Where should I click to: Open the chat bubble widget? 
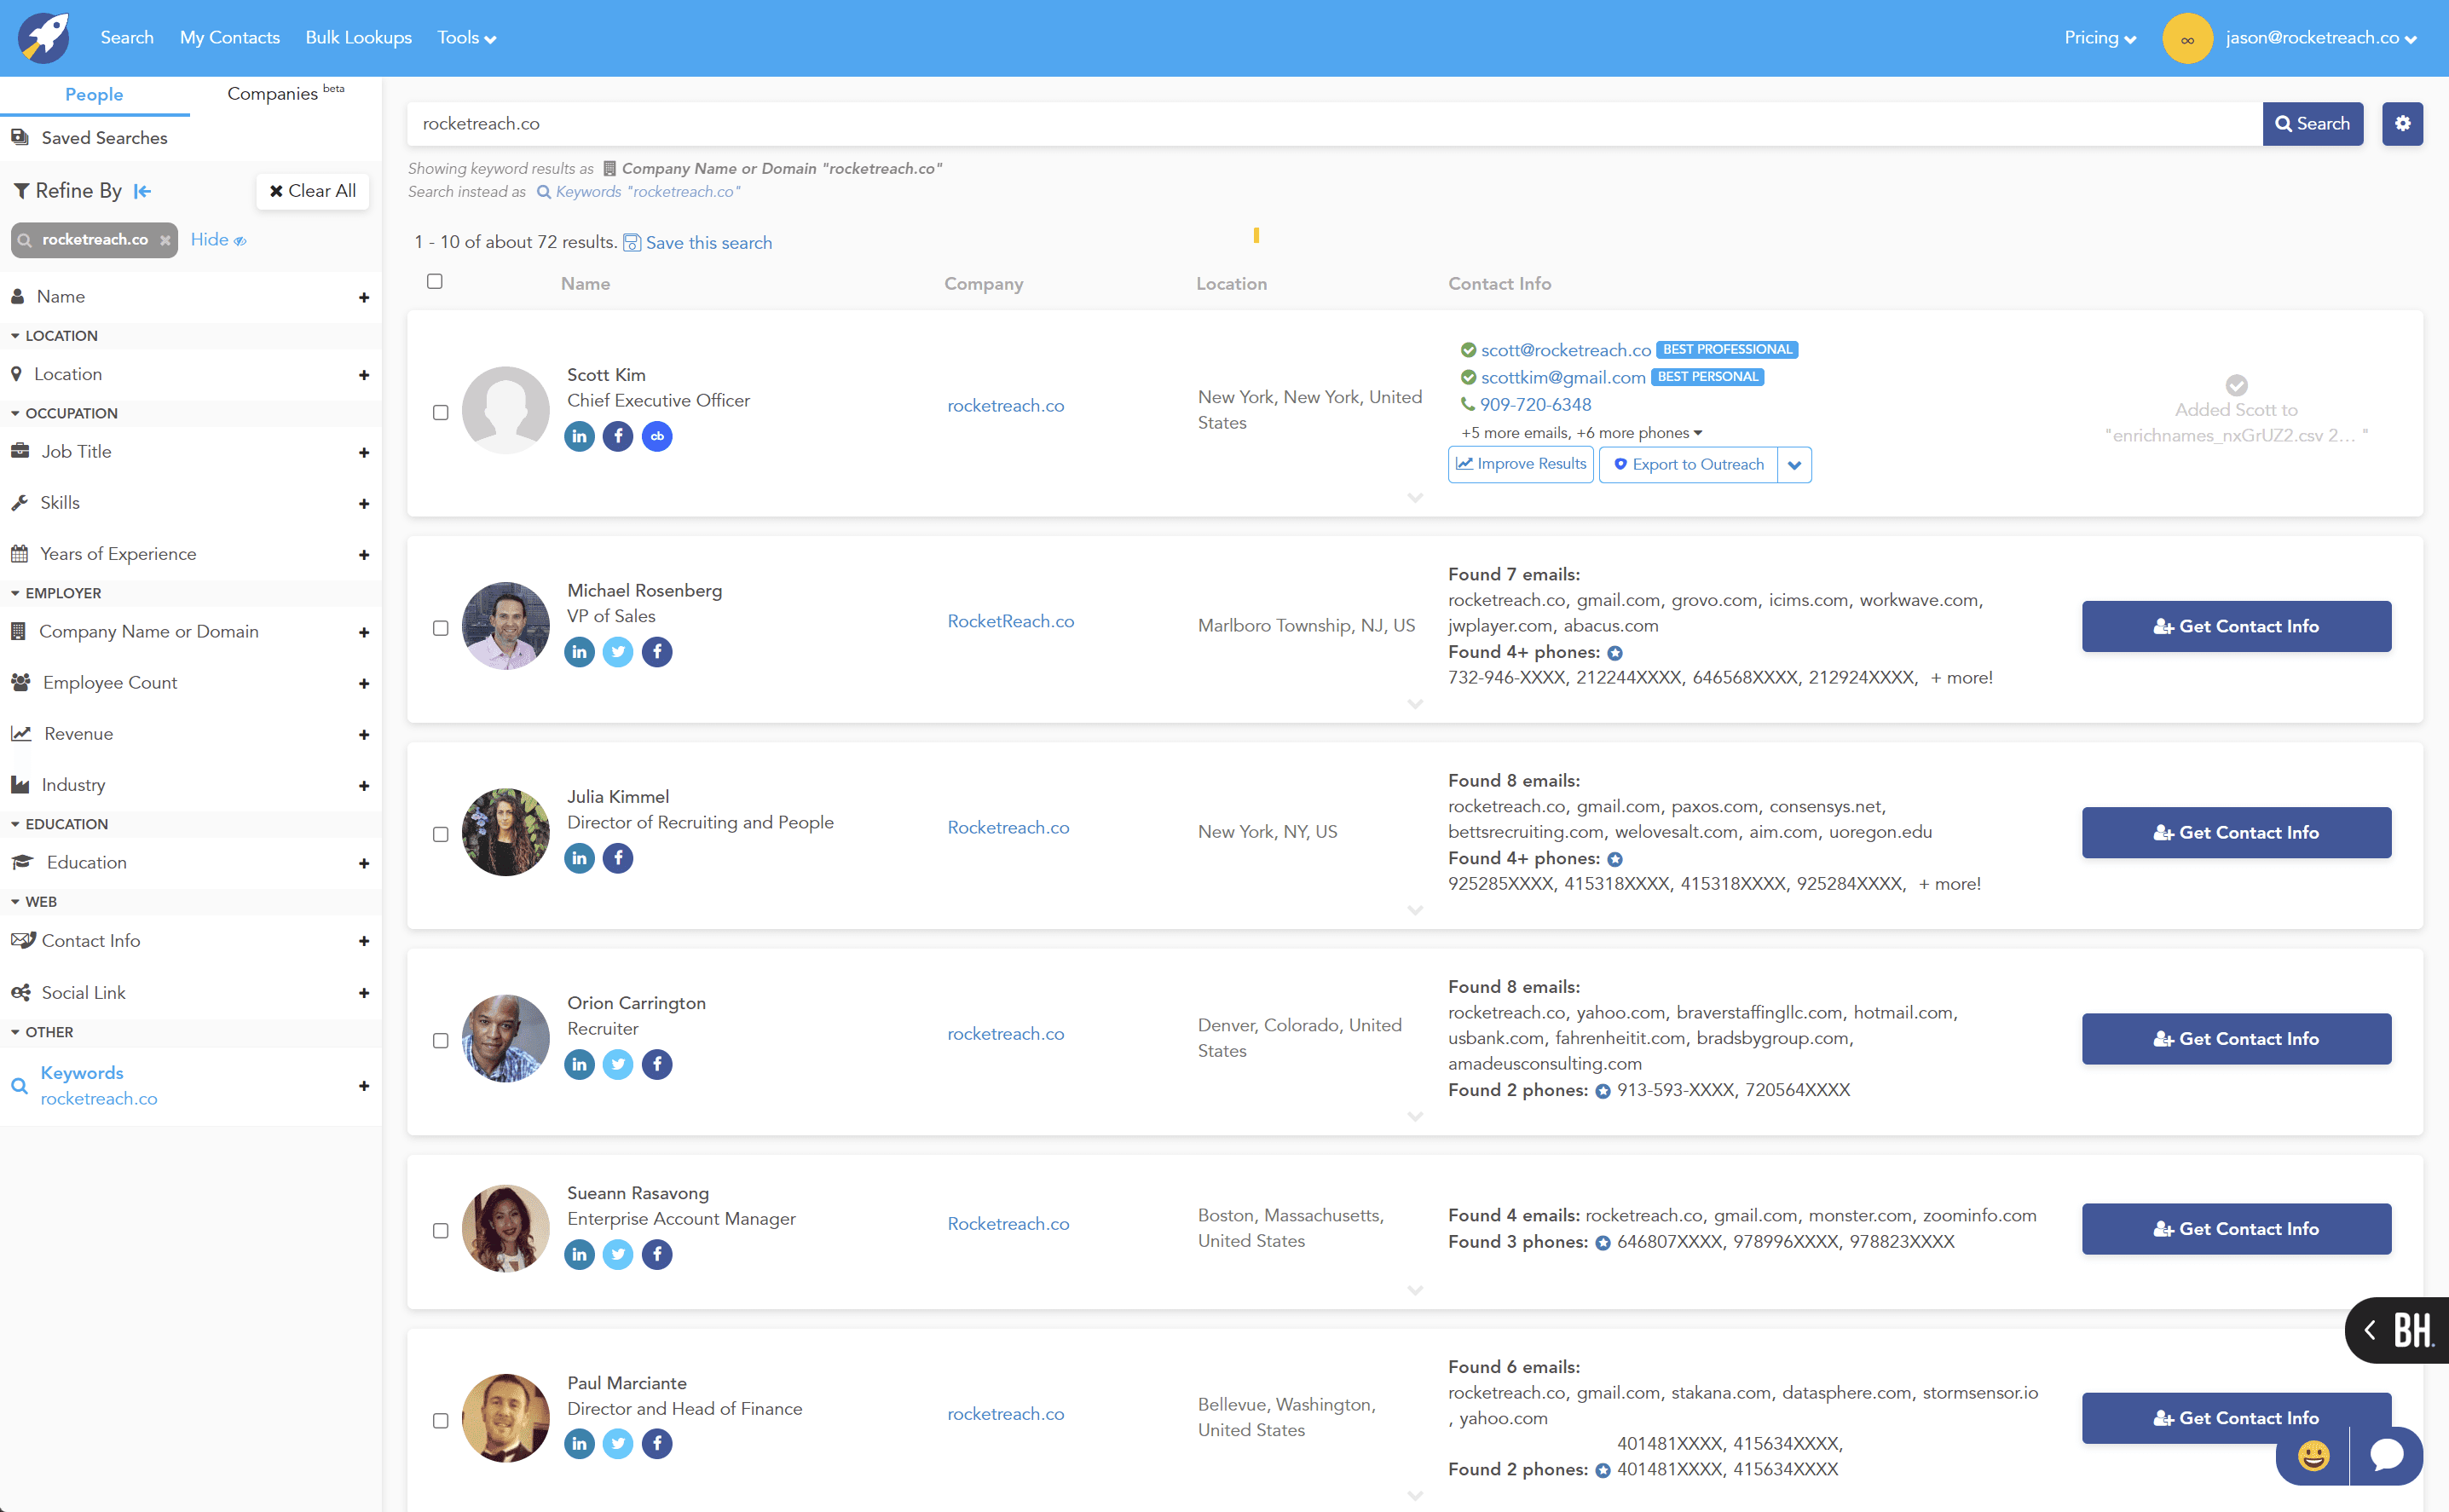[2387, 1454]
